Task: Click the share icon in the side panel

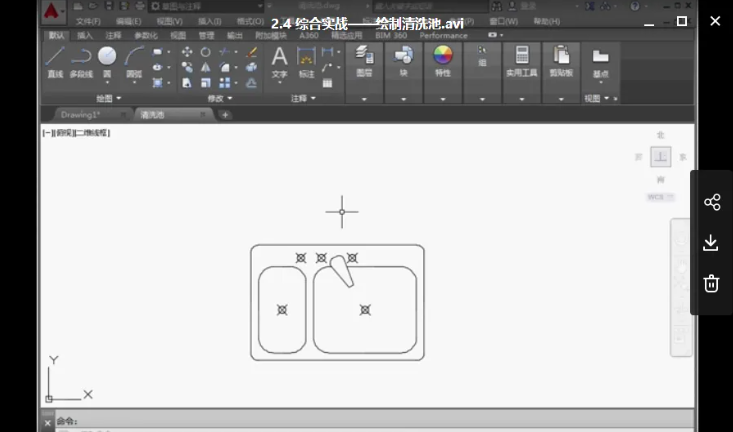Action: (x=712, y=202)
